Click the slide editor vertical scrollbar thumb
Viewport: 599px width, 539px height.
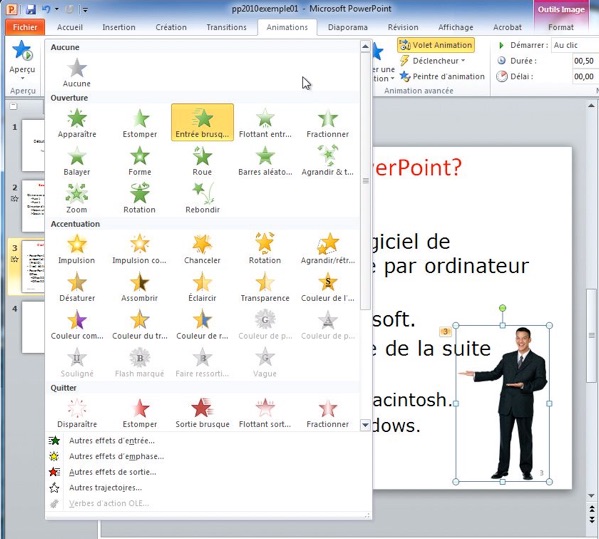pyautogui.click(x=591, y=335)
